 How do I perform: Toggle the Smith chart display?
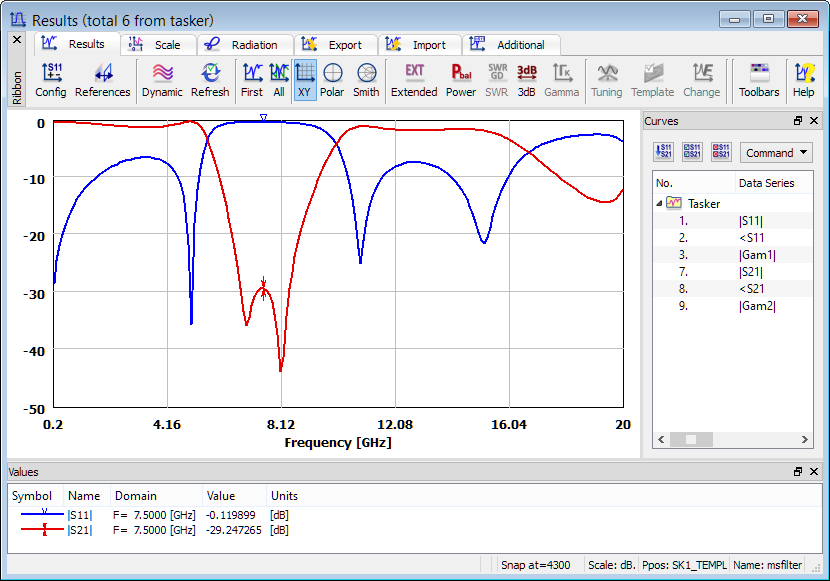[x=366, y=80]
